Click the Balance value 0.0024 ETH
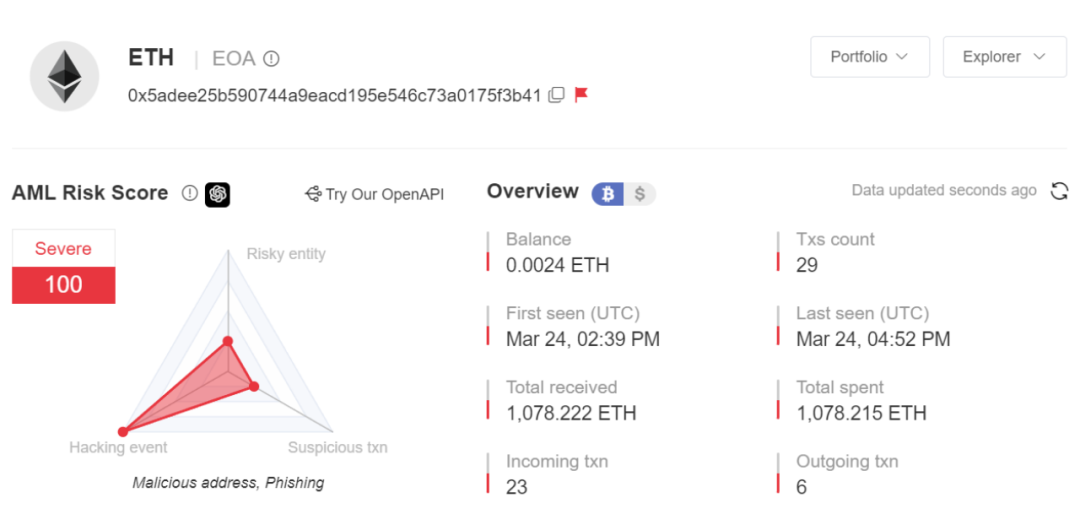Viewport: 1080px width, 525px height. (557, 265)
